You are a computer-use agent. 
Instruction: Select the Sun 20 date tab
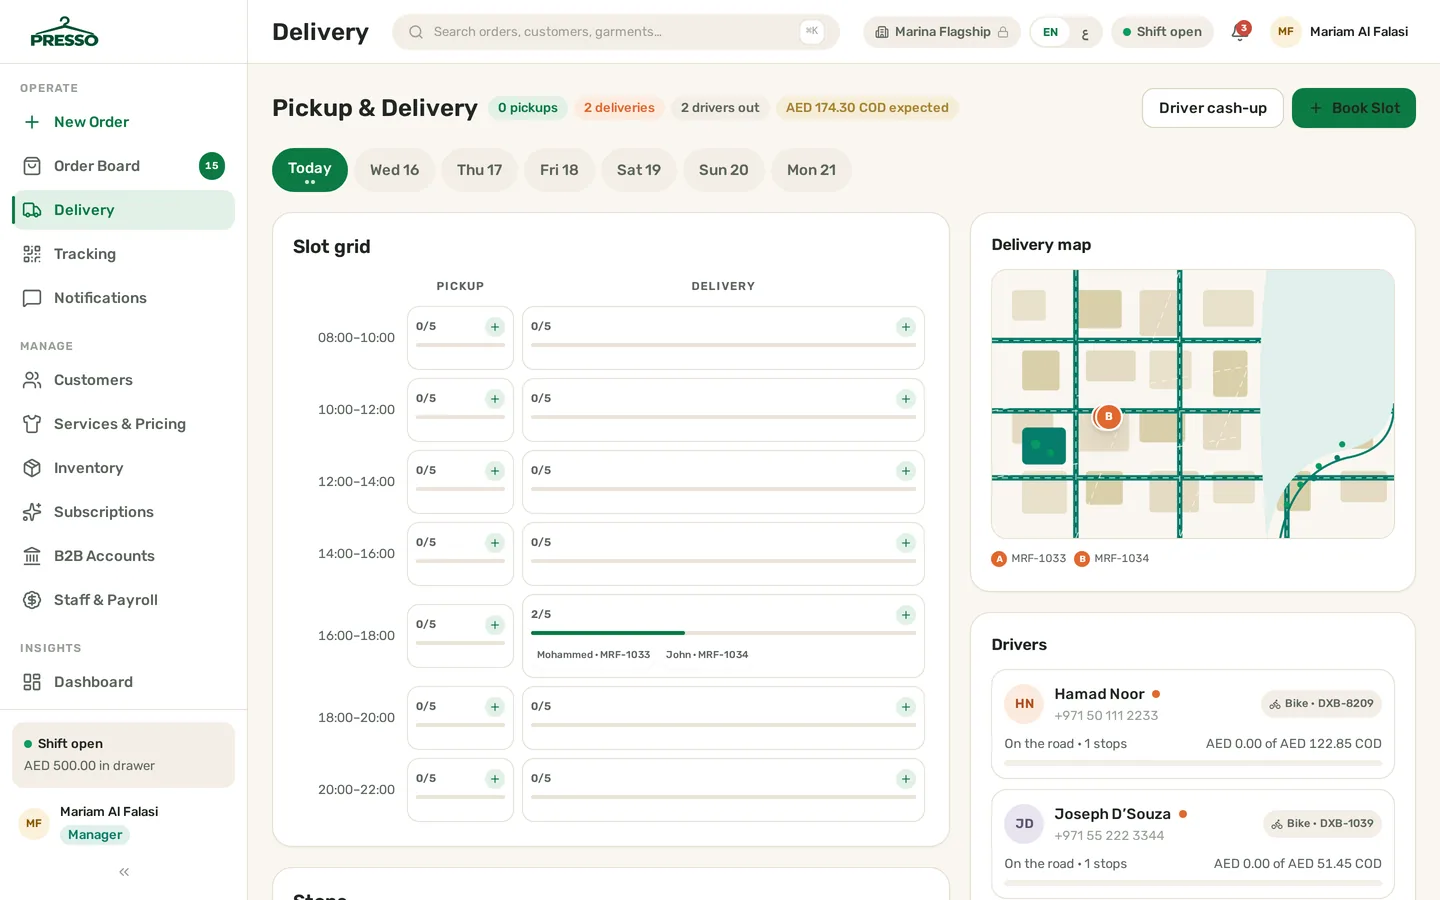(724, 170)
